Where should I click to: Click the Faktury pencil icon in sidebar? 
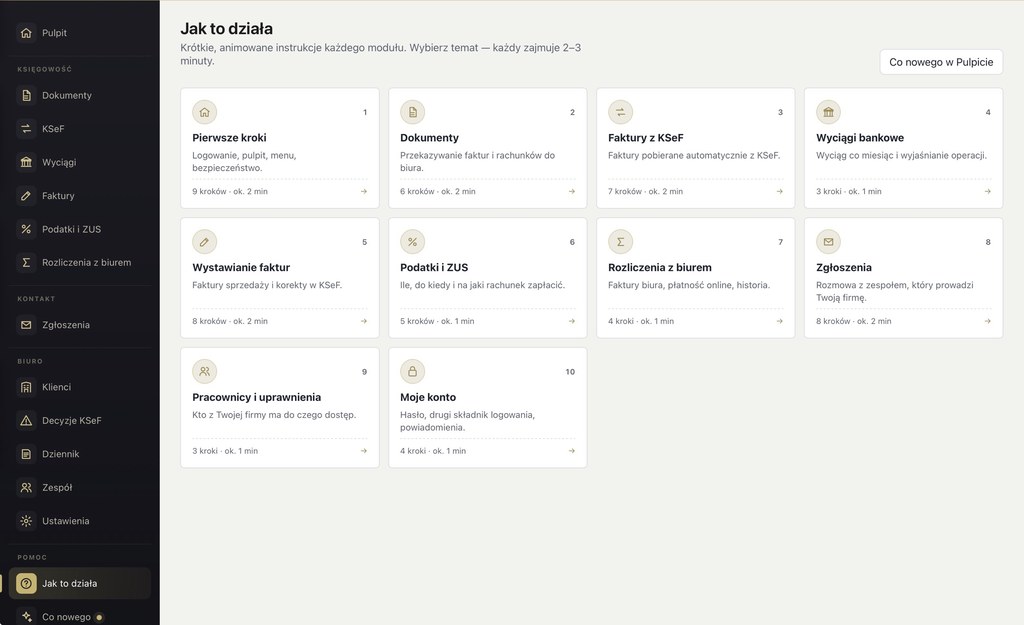(x=26, y=195)
